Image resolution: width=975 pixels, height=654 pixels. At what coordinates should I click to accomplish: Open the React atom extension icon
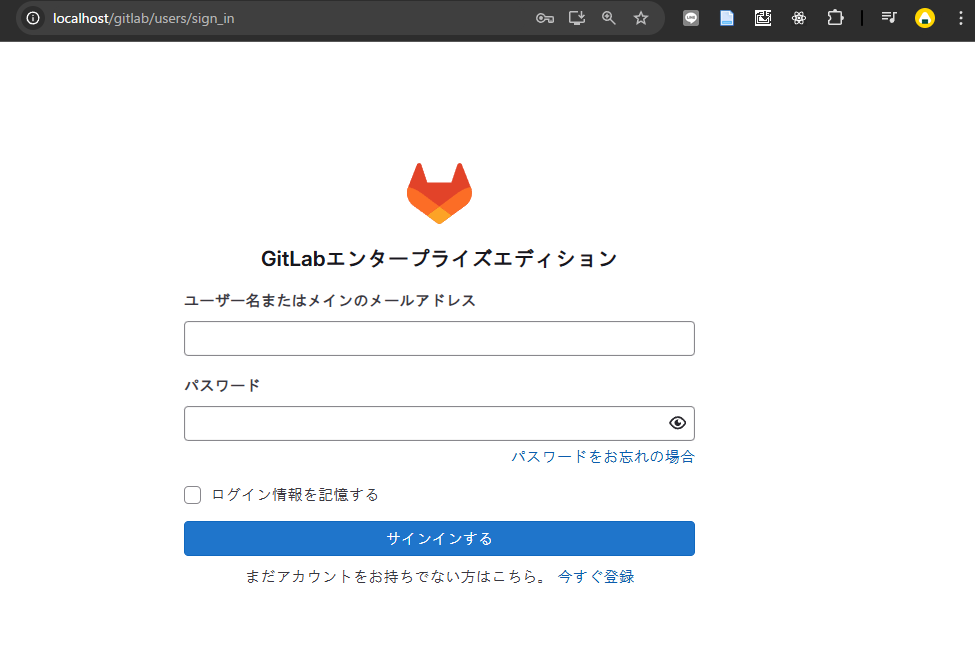click(799, 18)
